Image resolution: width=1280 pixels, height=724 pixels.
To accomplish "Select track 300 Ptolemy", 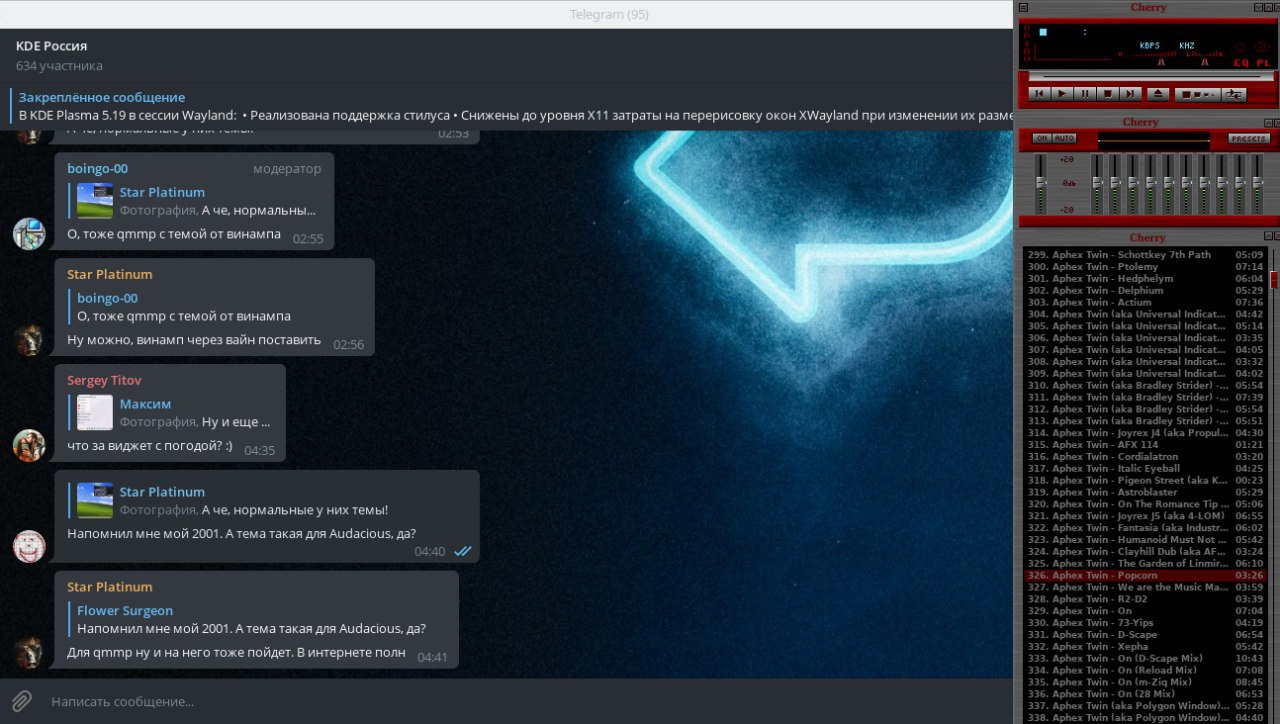I will 1145,267.
